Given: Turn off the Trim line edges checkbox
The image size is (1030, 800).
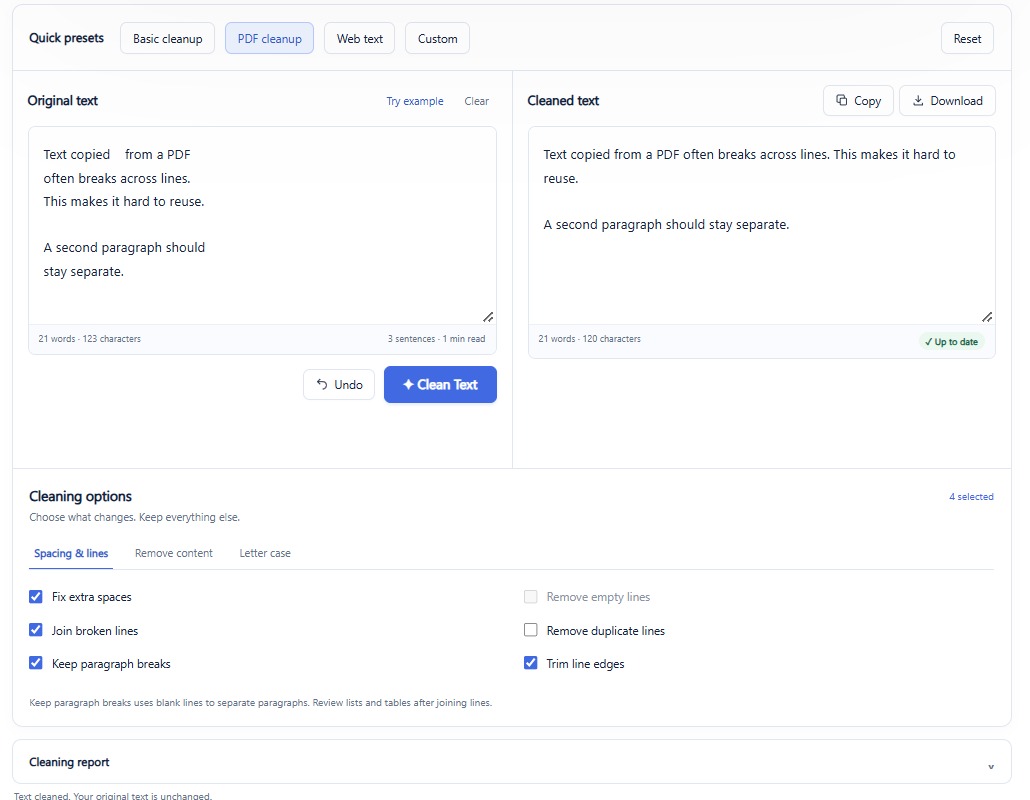Looking at the screenshot, I should 531,663.
